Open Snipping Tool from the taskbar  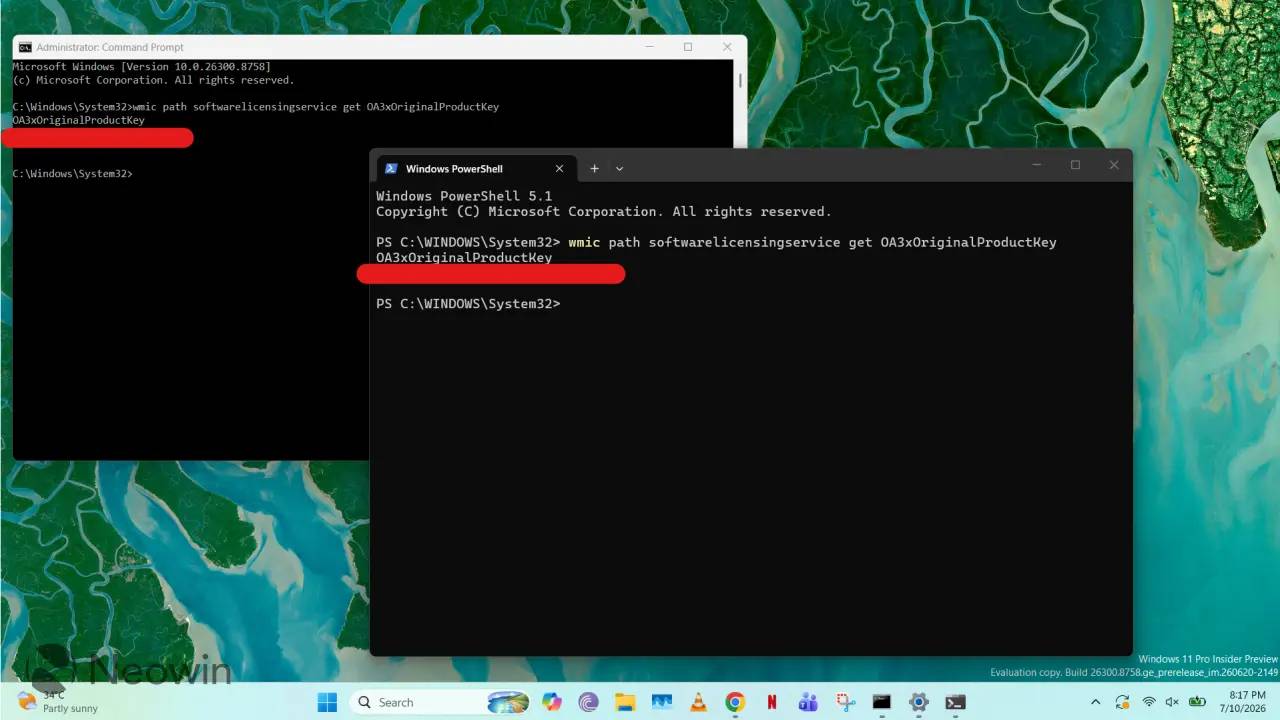pos(845,702)
